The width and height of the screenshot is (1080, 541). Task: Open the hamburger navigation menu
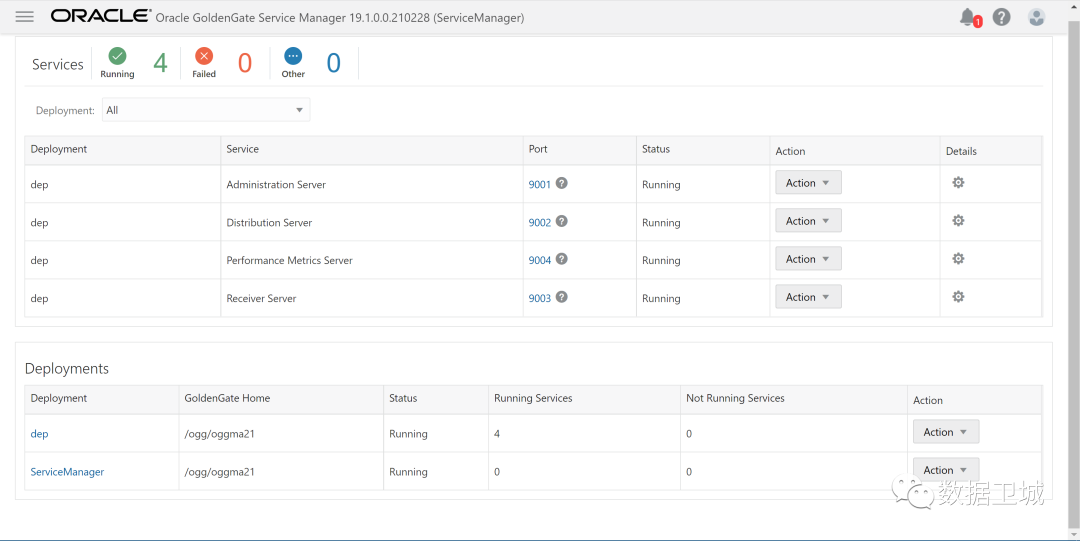25,17
